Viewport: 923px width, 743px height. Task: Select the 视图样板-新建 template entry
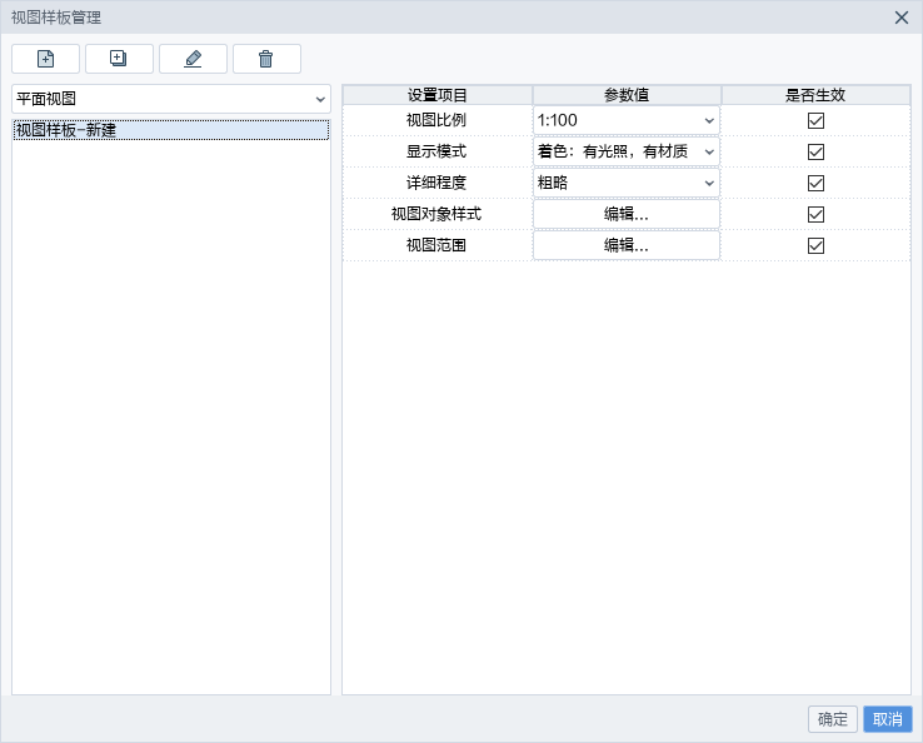[x=171, y=130]
